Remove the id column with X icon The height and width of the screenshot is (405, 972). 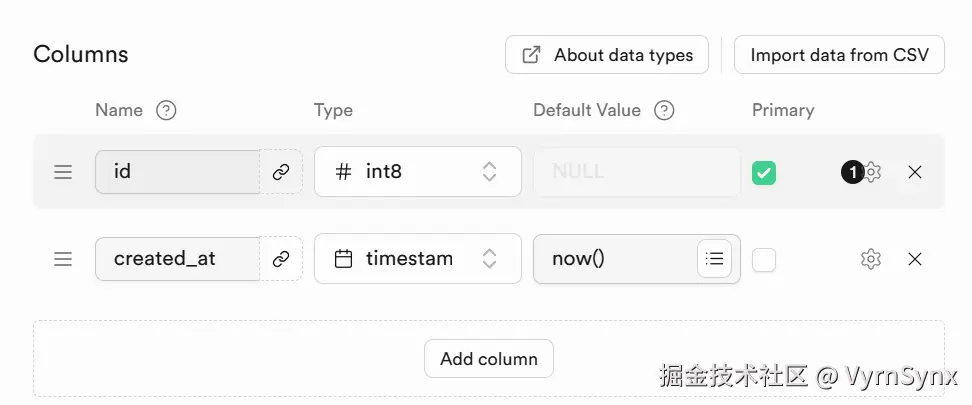pyautogui.click(x=914, y=172)
